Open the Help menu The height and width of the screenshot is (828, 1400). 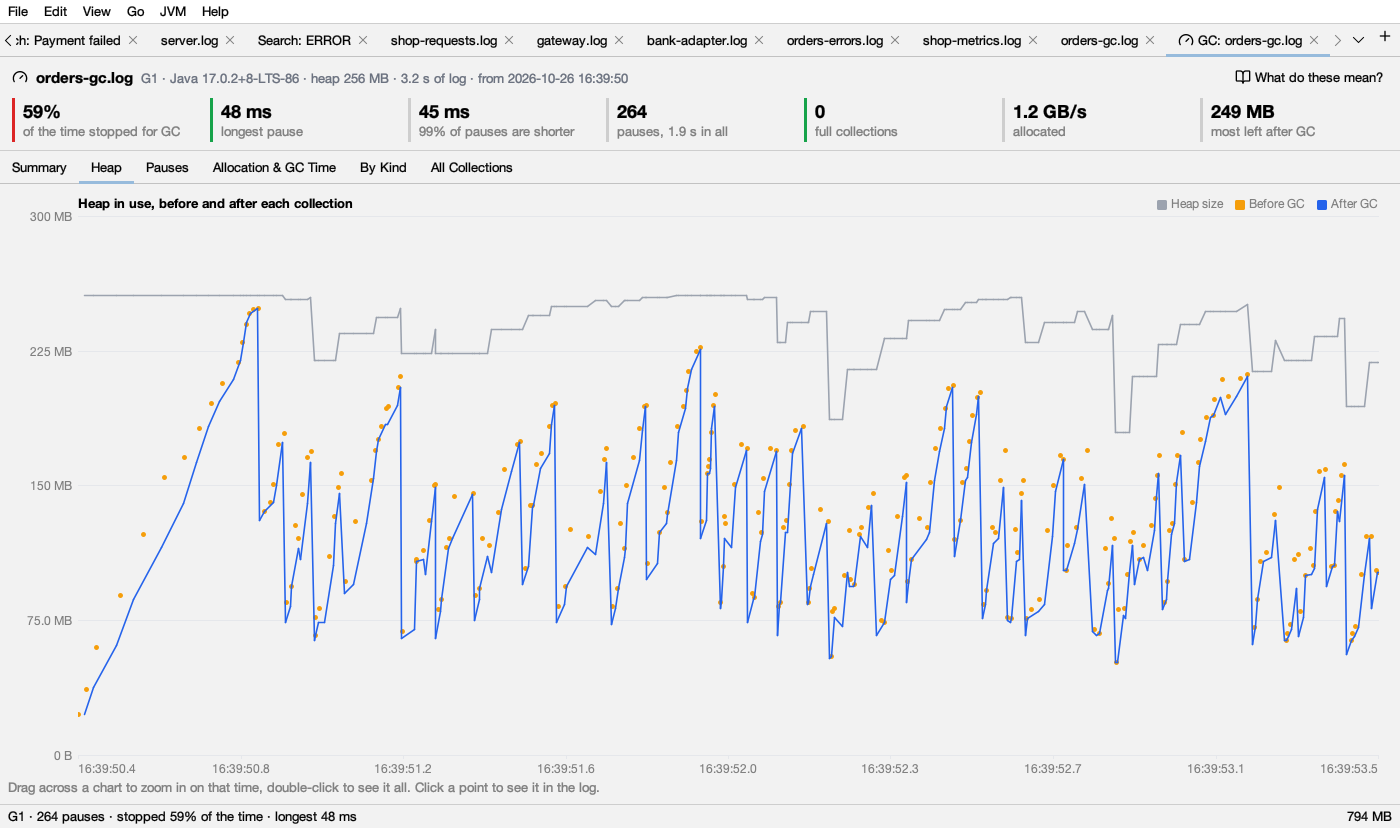click(215, 11)
